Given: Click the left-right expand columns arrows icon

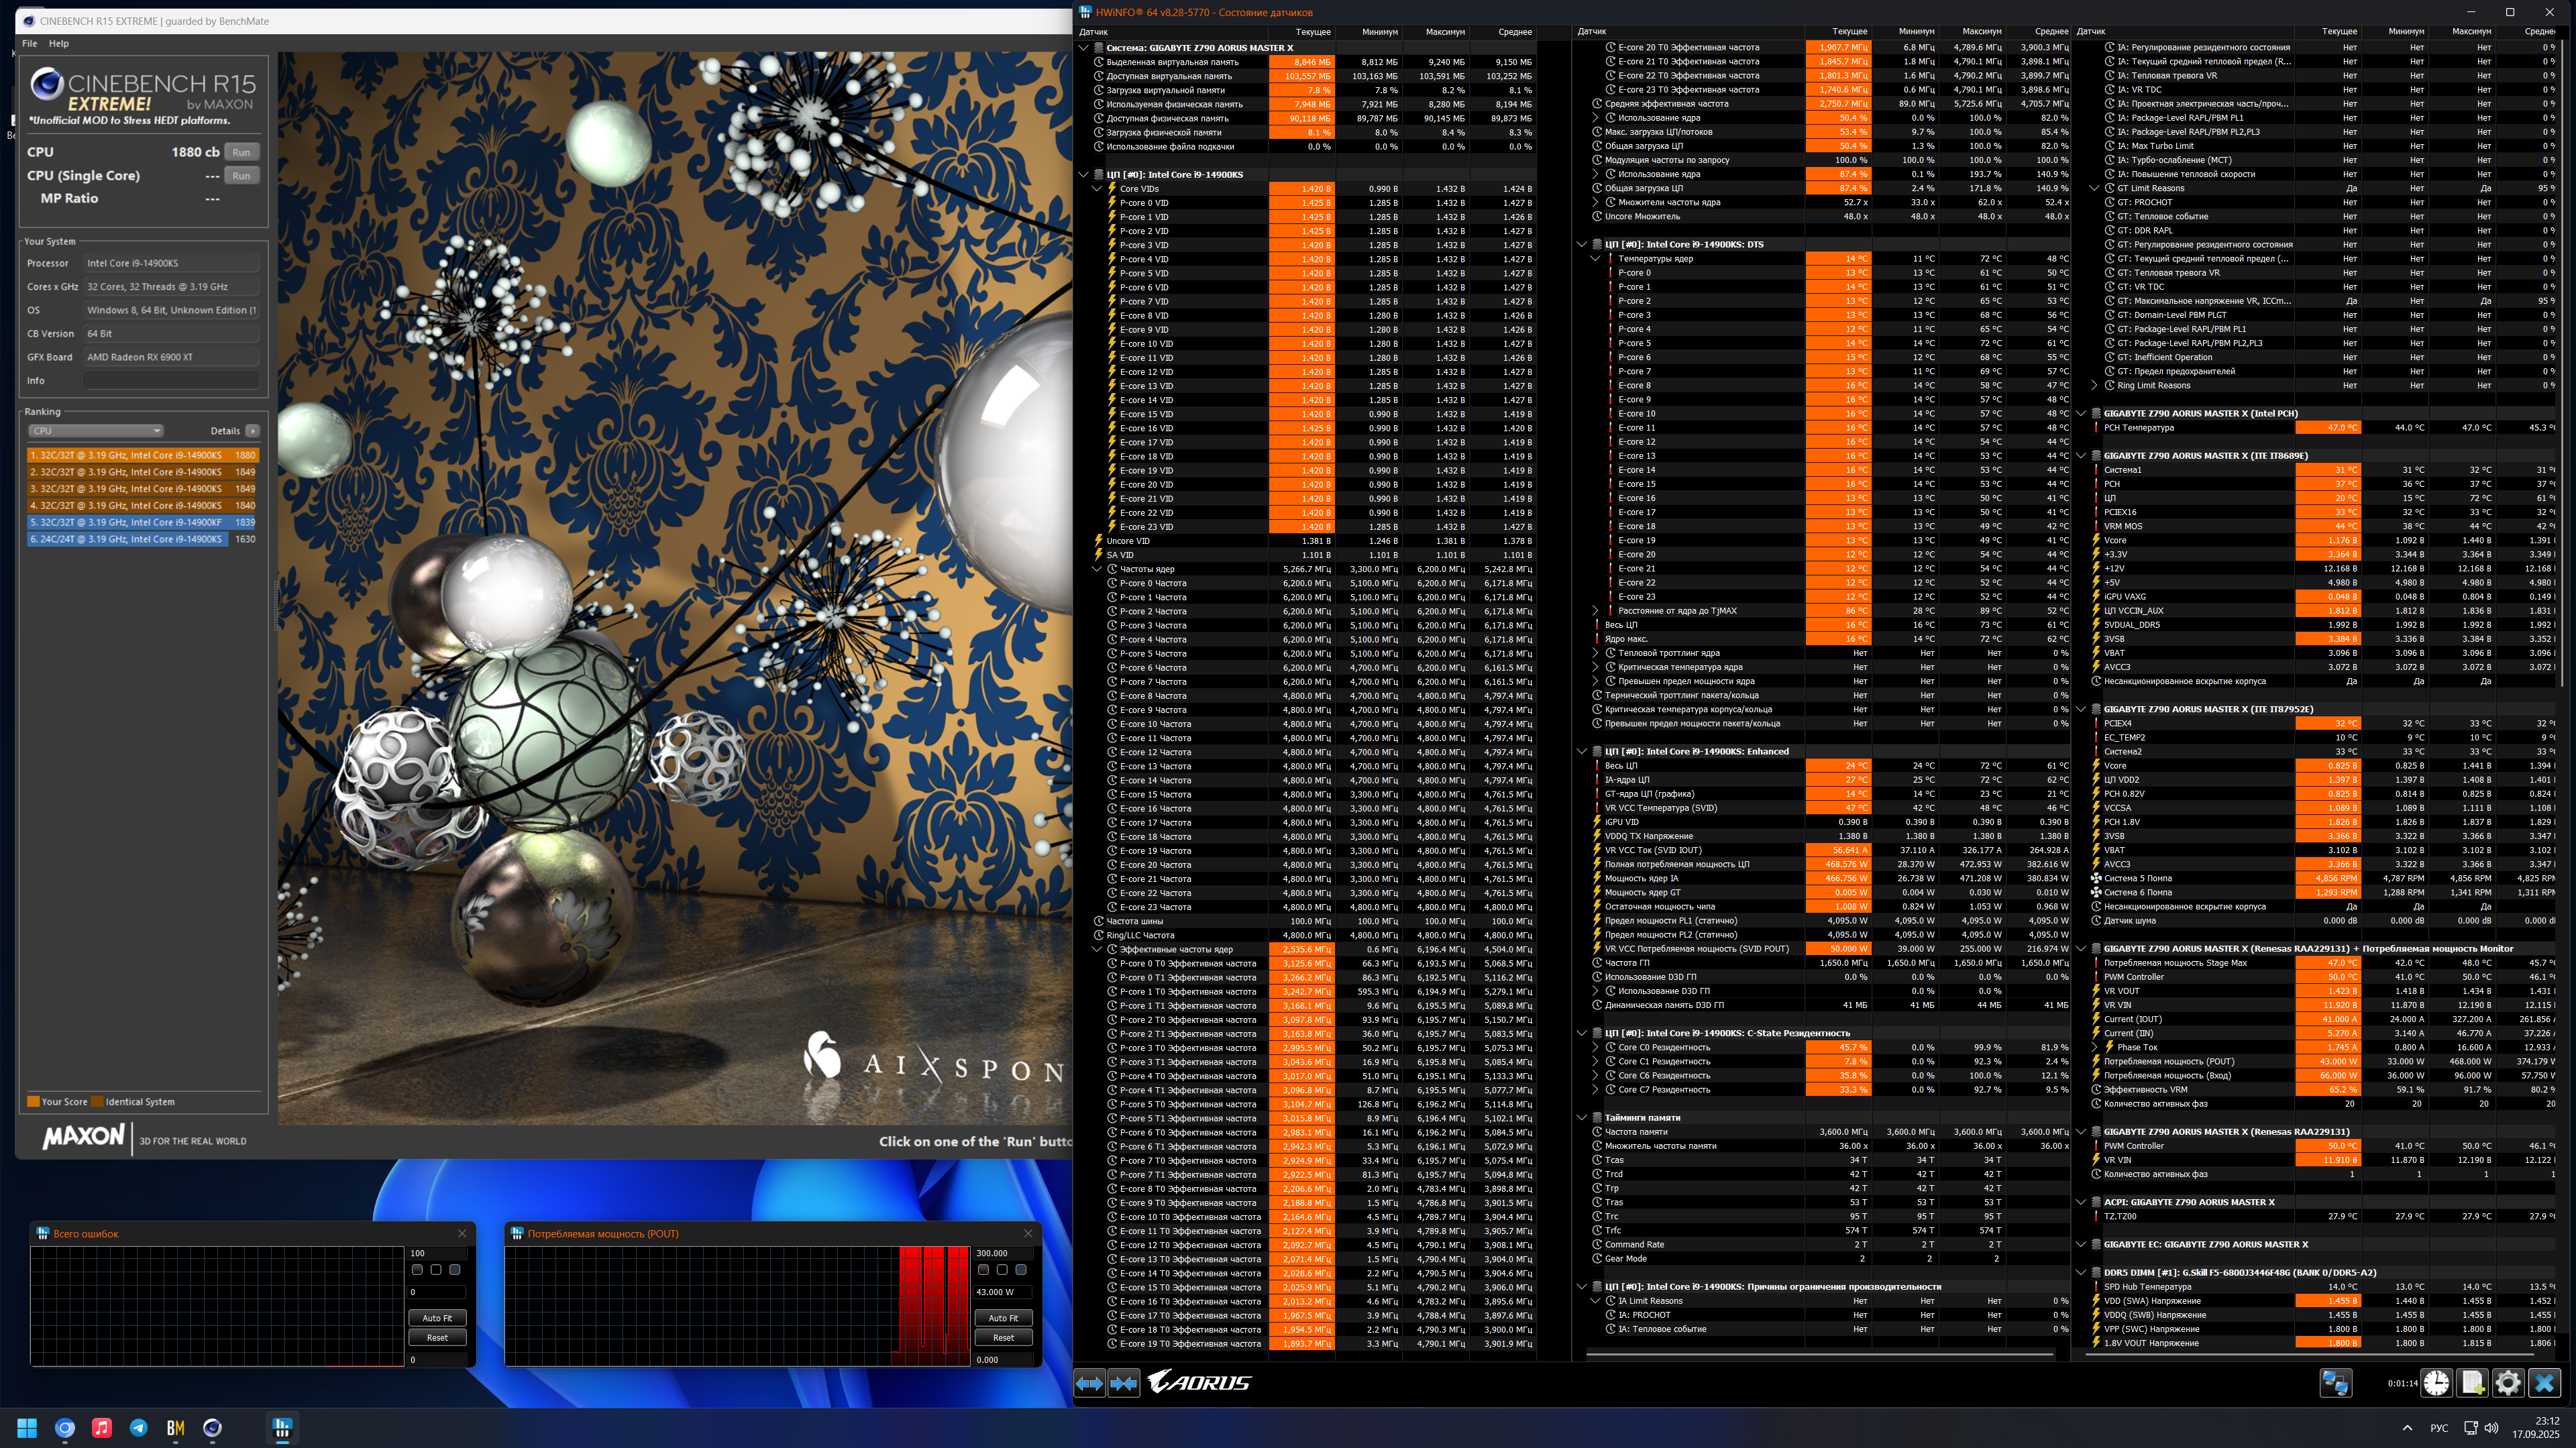Looking at the screenshot, I should [x=1090, y=1383].
